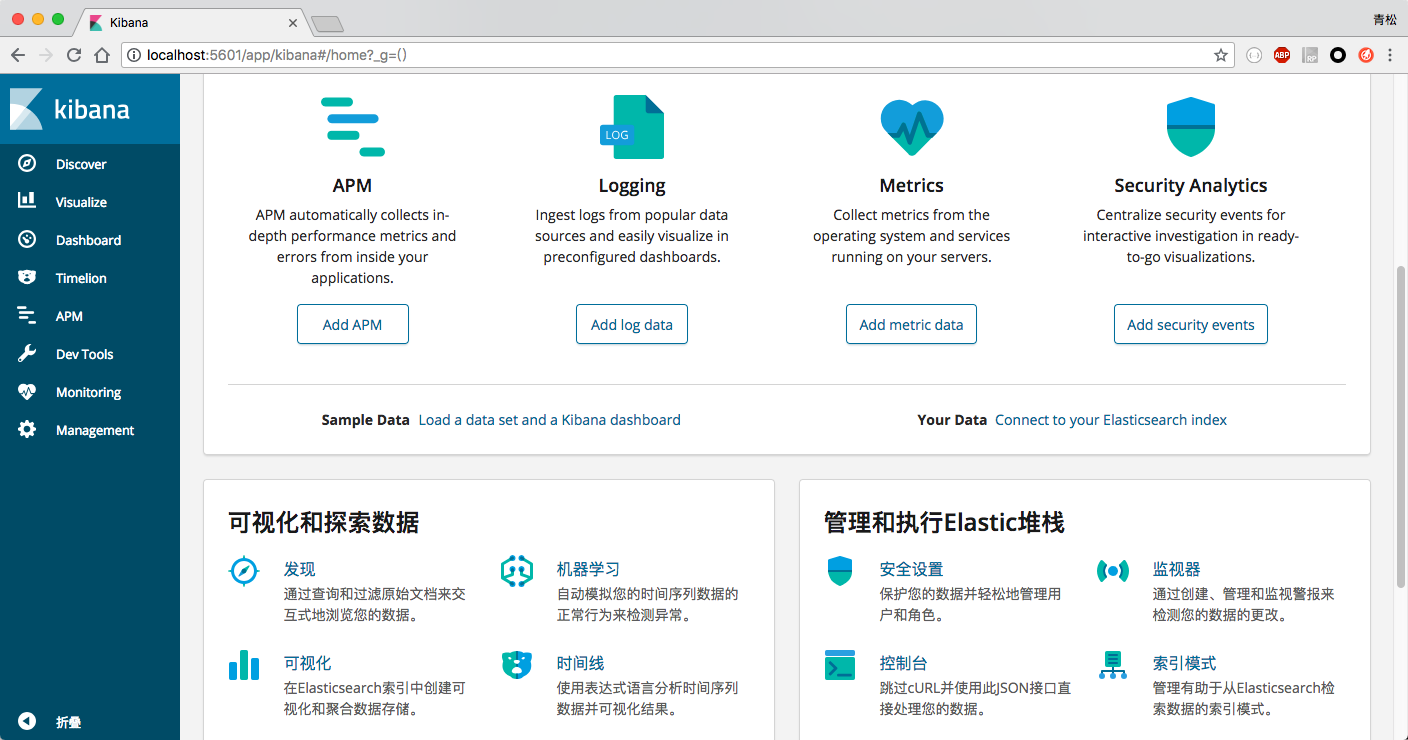Open the 监视器 link
The height and width of the screenshot is (740, 1408).
point(1177,569)
